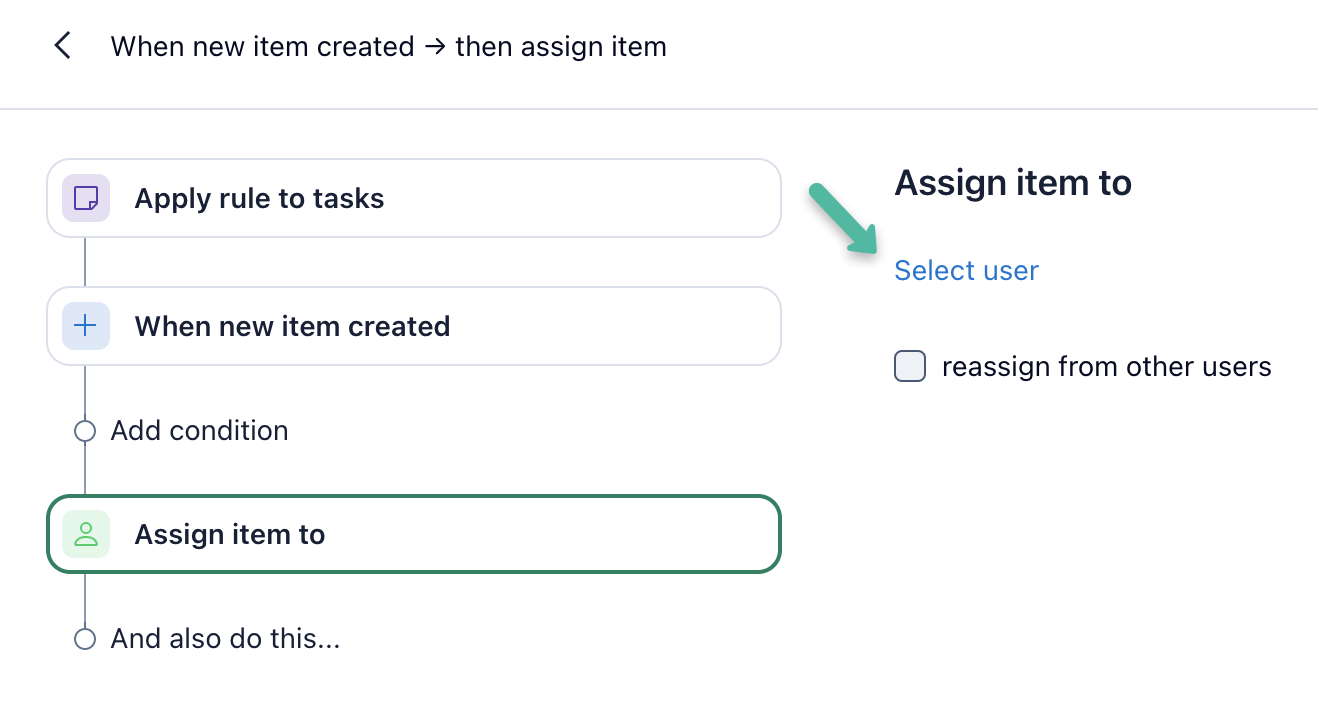Click the blue plus icon on trigger card
The image size is (1318, 716).
[x=86, y=326]
